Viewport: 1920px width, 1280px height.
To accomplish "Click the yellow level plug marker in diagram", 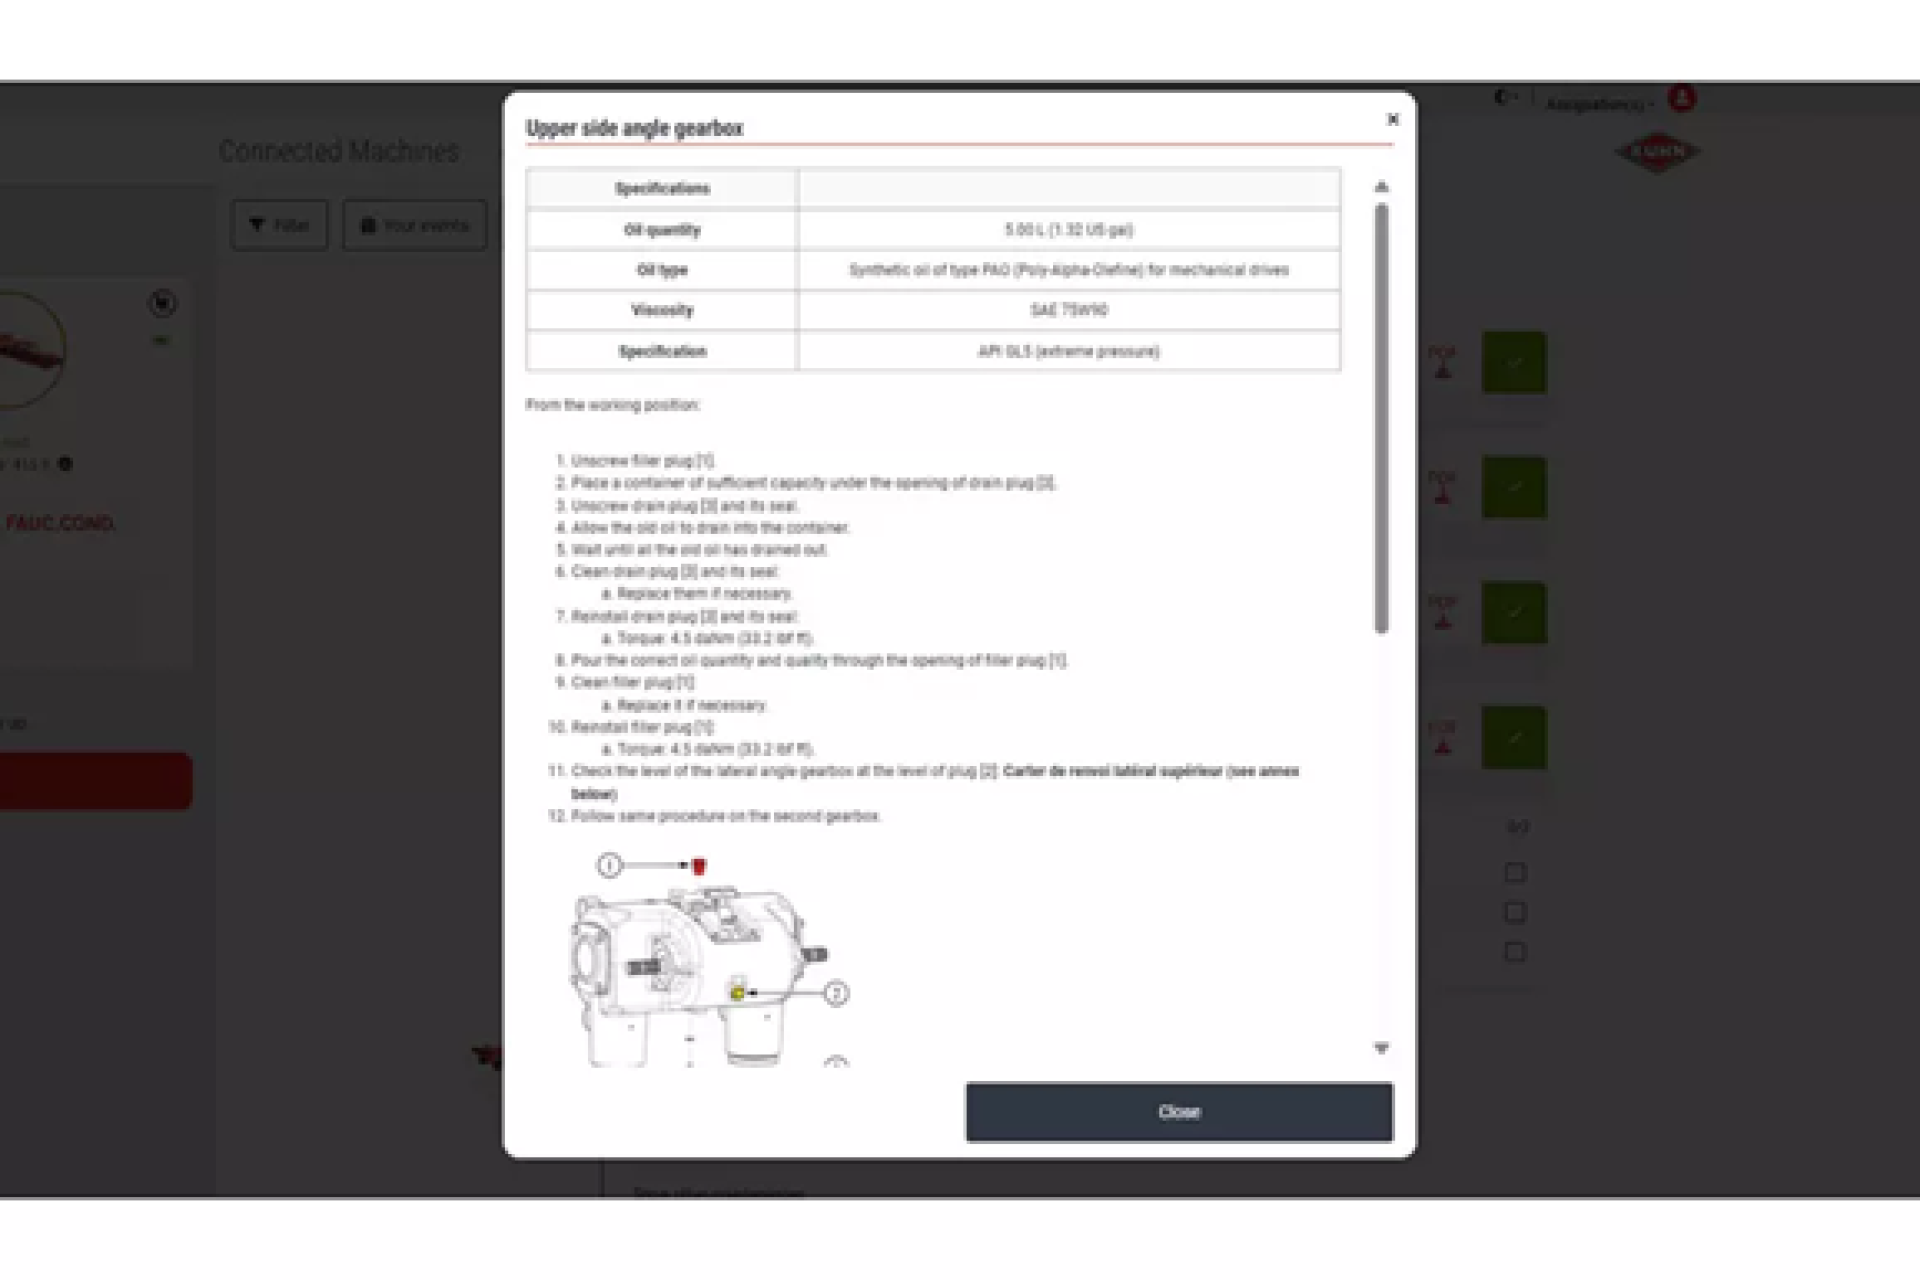I will click(x=737, y=993).
